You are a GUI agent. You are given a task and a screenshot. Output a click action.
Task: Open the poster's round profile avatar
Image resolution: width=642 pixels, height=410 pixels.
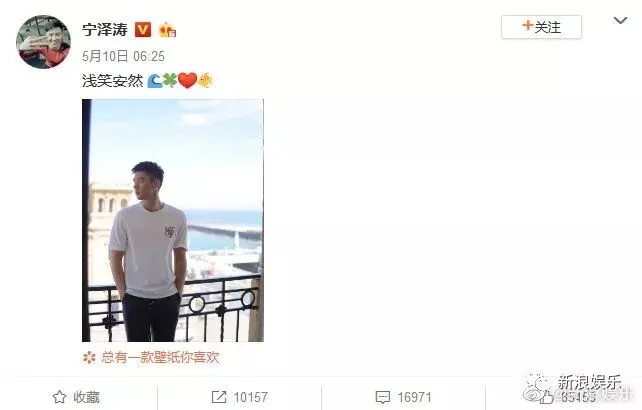pyautogui.click(x=43, y=42)
